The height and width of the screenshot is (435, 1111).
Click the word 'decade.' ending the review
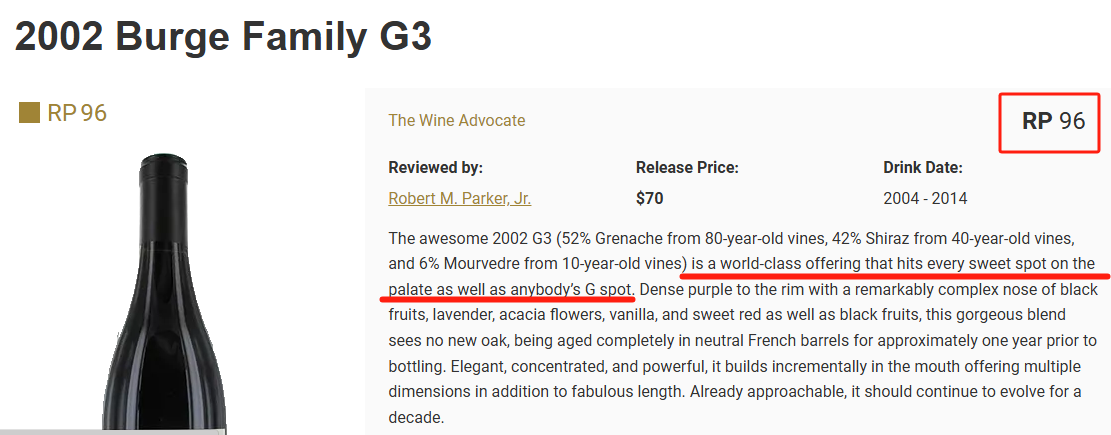point(416,417)
